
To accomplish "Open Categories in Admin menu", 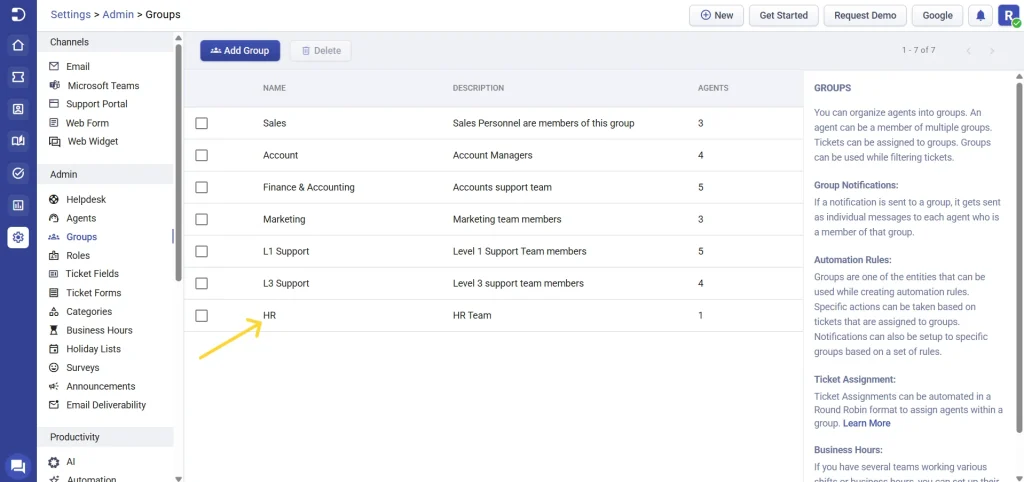I will [x=89, y=312].
